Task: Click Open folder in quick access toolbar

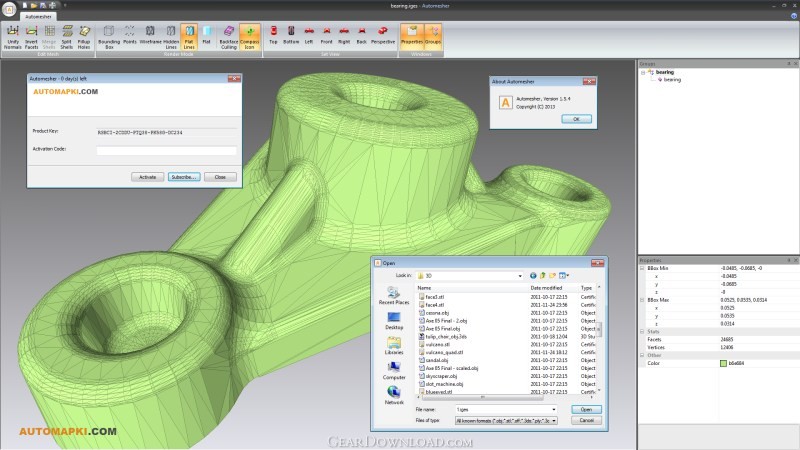Action: [34, 6]
